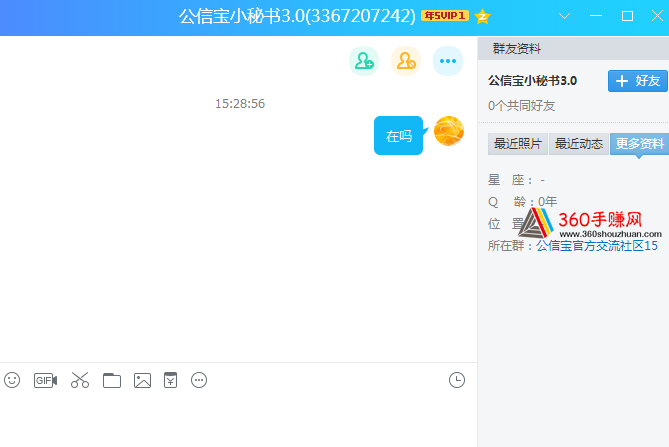Click the Q龄 0年 entry
The width and height of the screenshot is (669, 447).
[522, 201]
